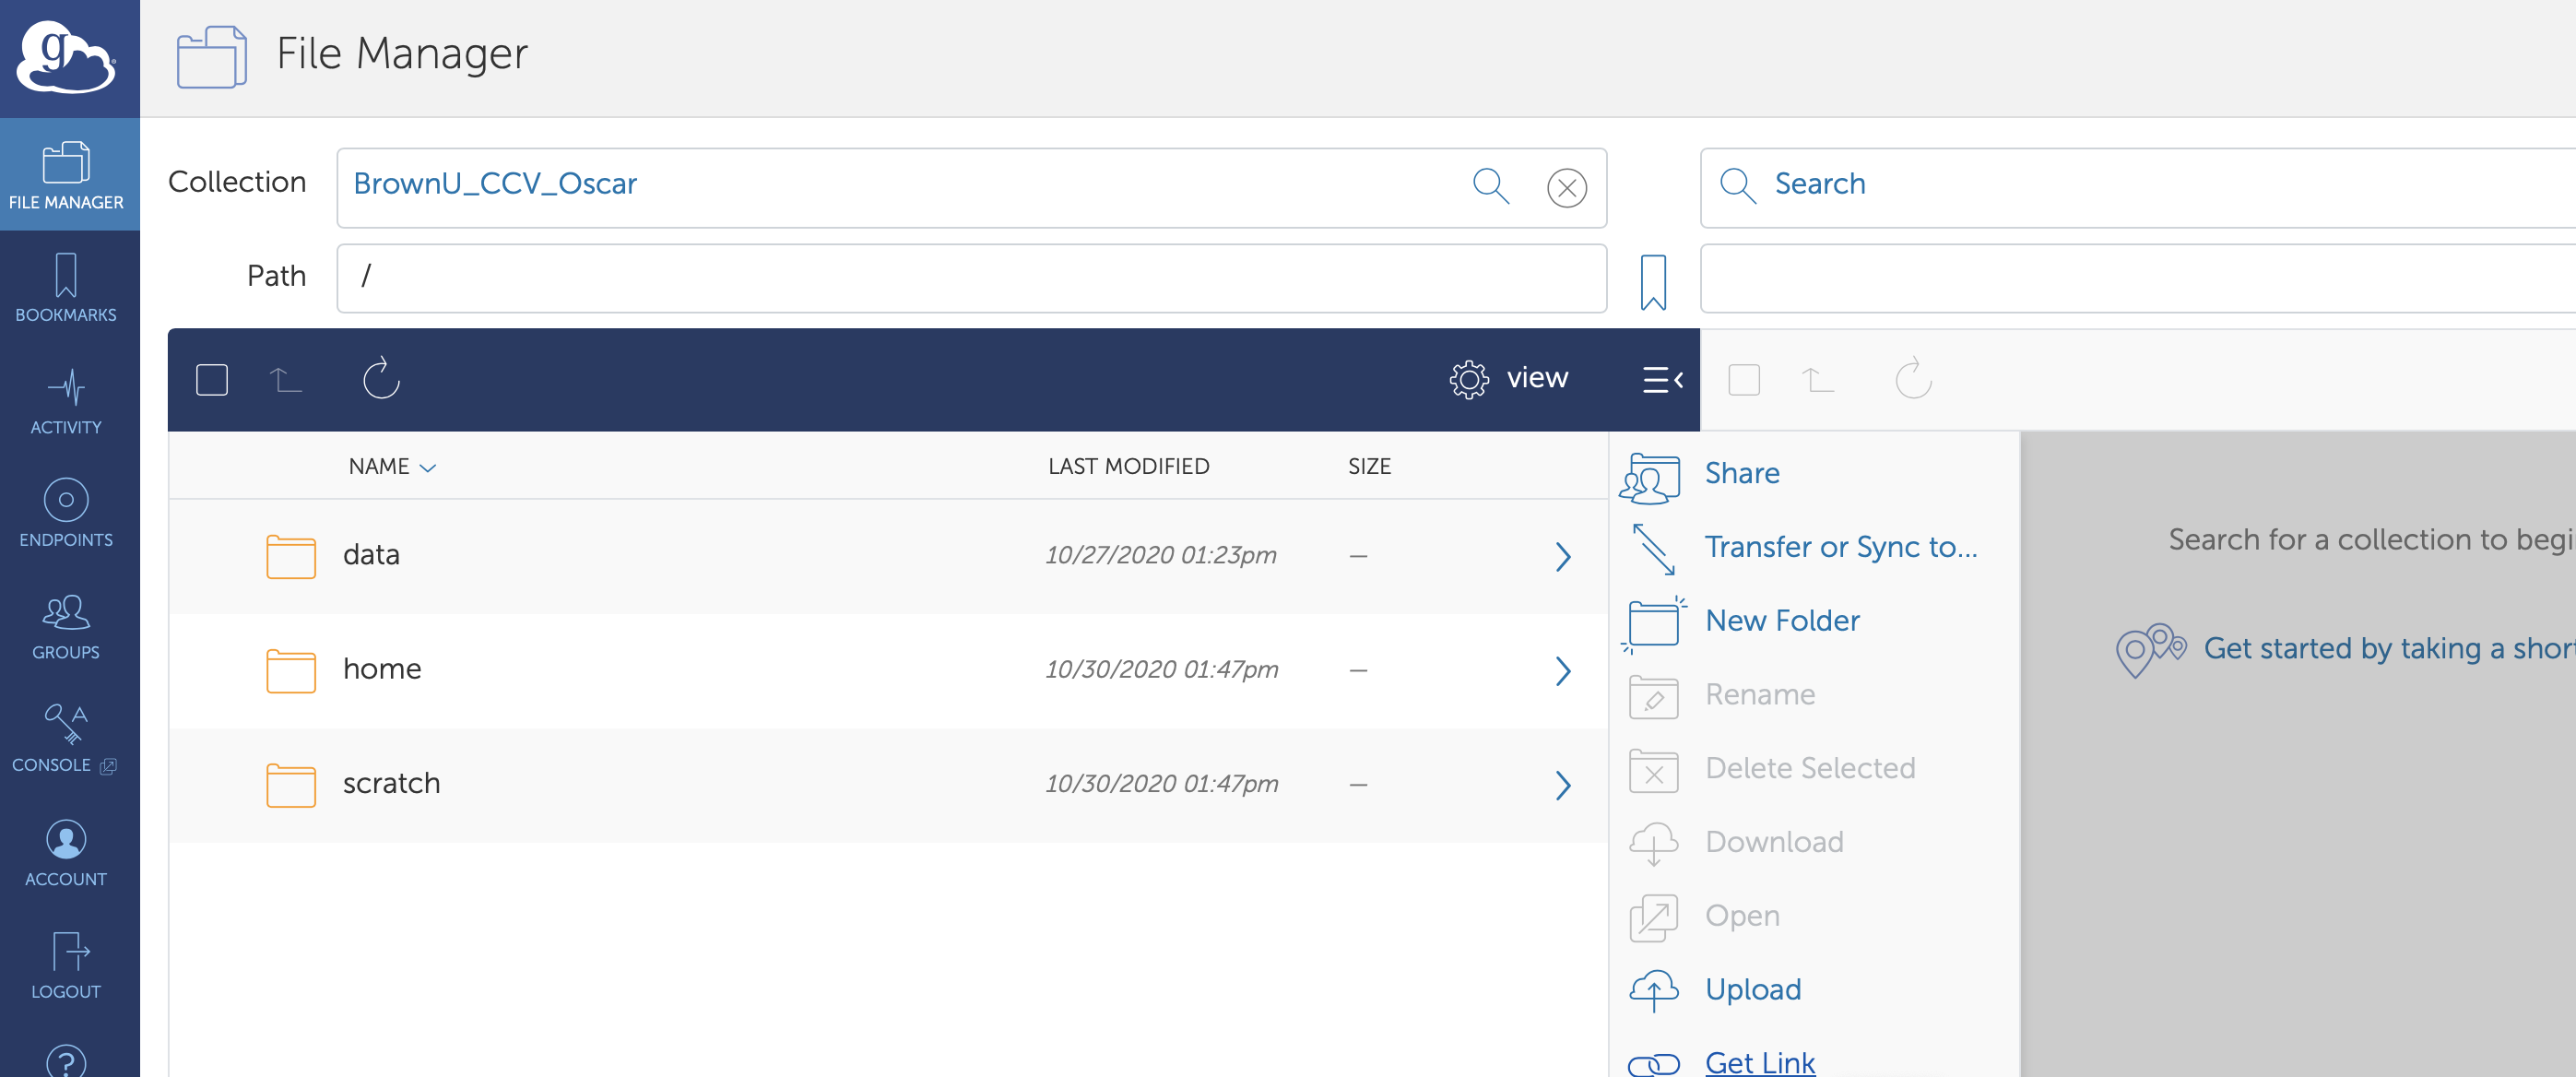Viewport: 2576px width, 1077px height.
Task: Select the home folder row
Action: [x=888, y=671]
